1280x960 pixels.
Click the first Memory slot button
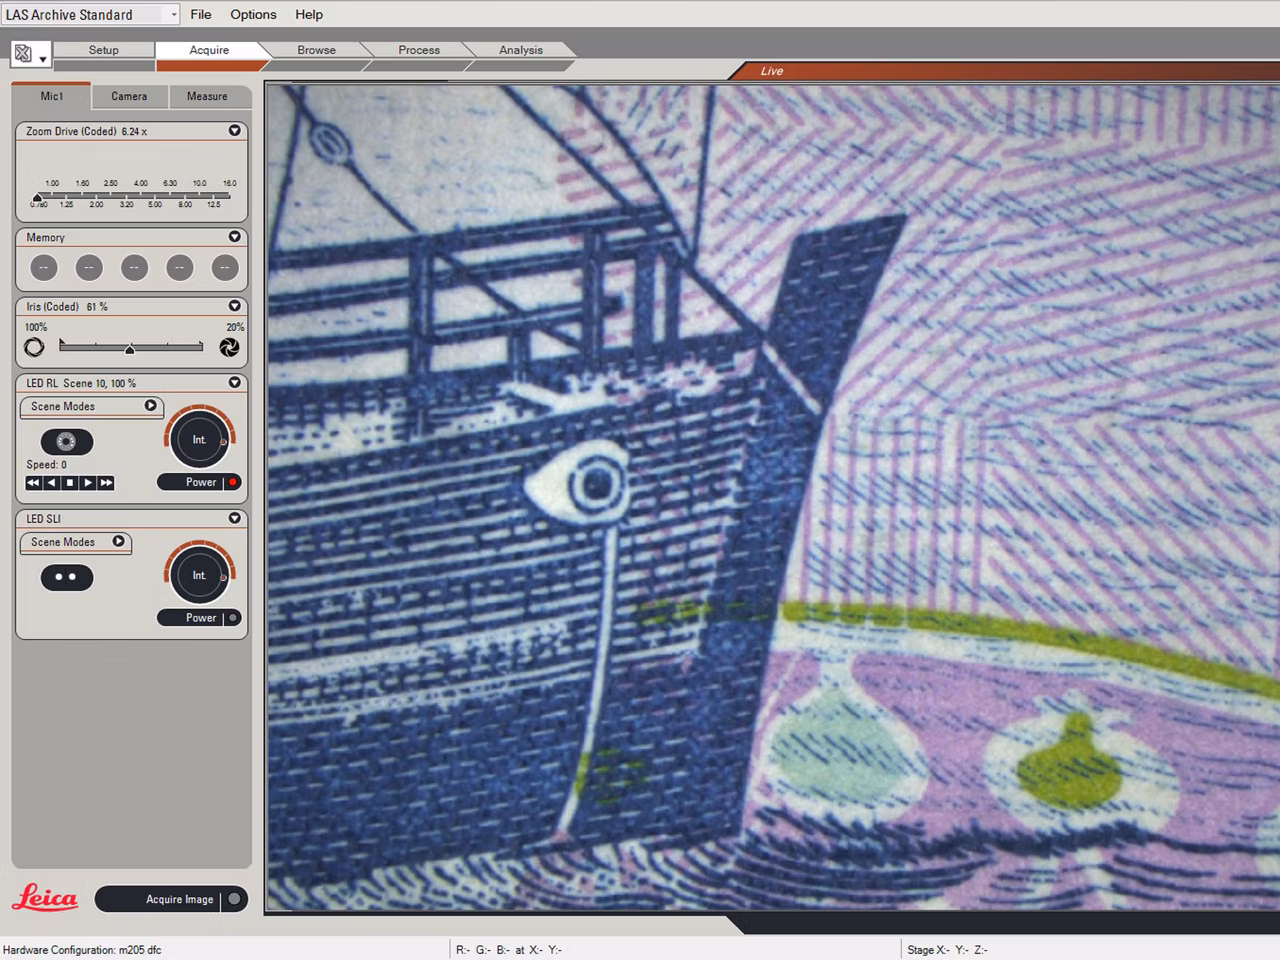click(44, 268)
